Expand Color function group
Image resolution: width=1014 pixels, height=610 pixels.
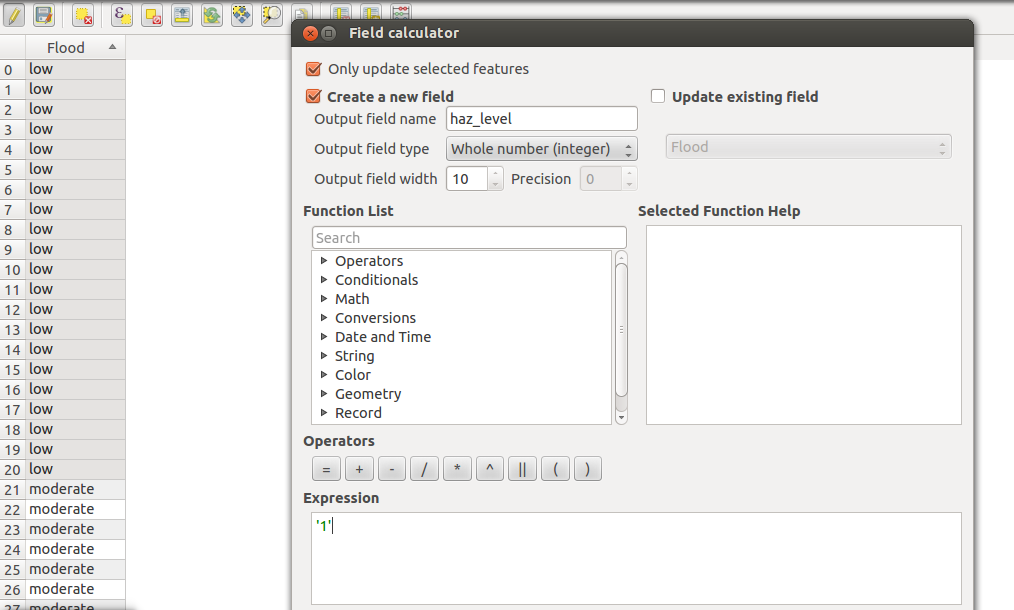click(x=324, y=375)
